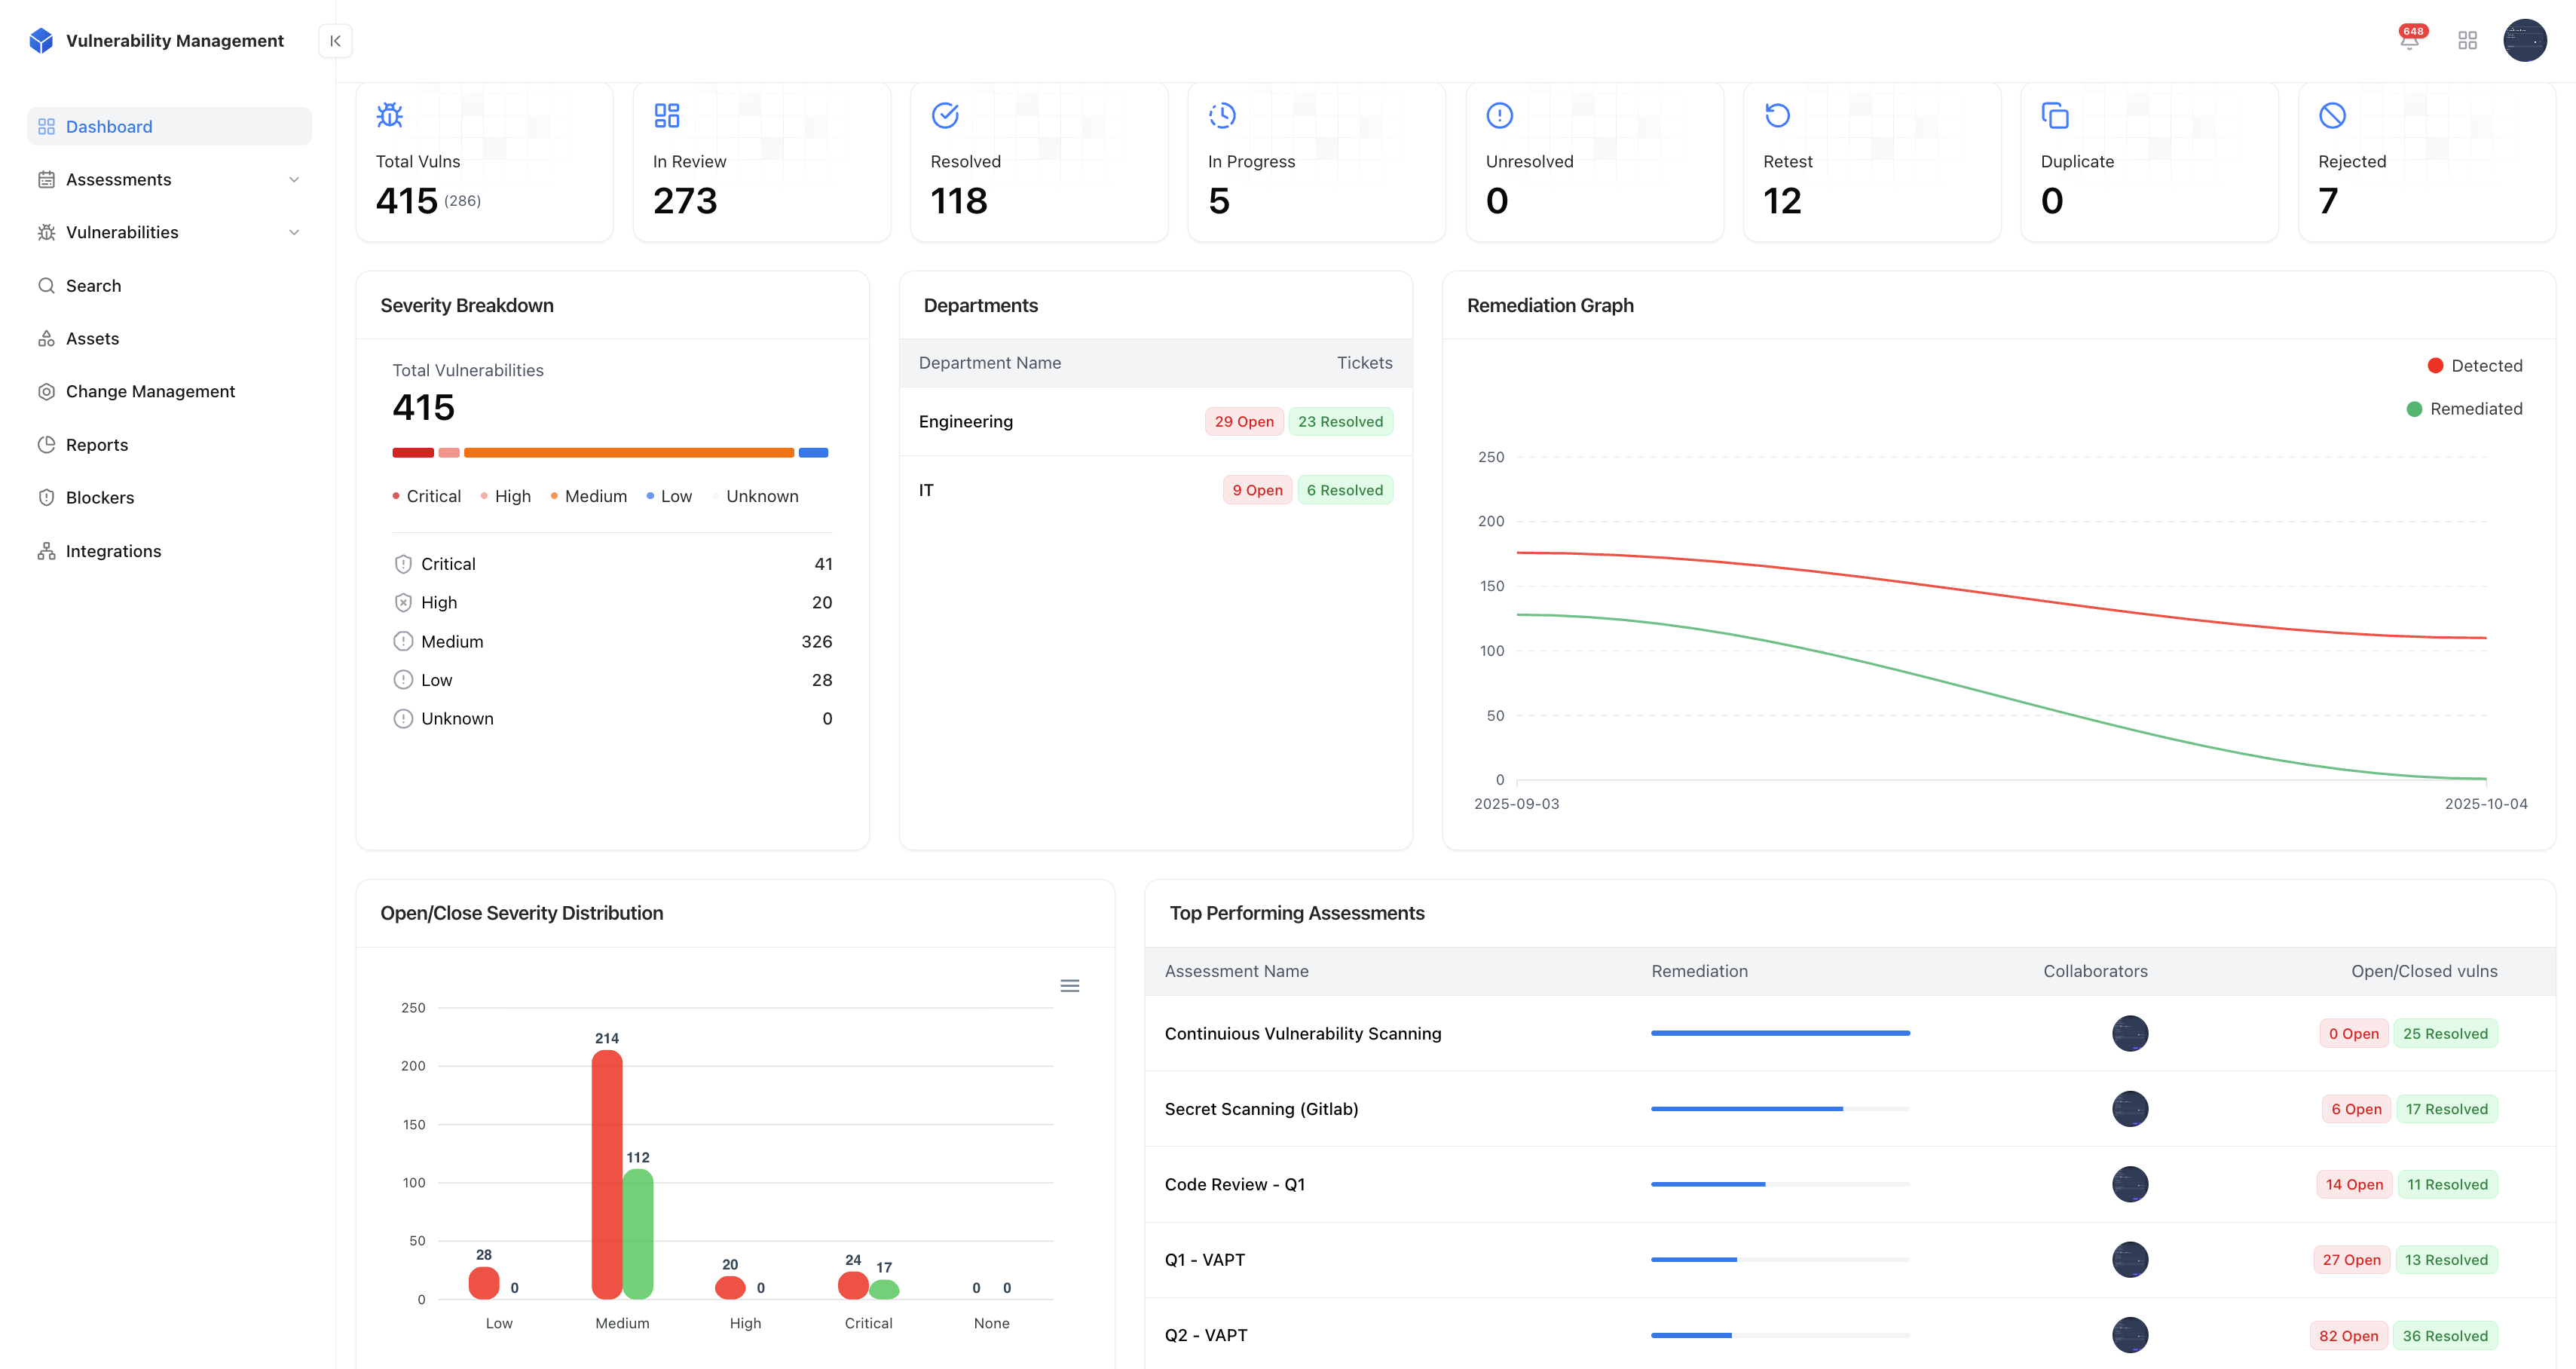Click the Total Vulns bug icon
The image size is (2576, 1369).
(x=390, y=115)
